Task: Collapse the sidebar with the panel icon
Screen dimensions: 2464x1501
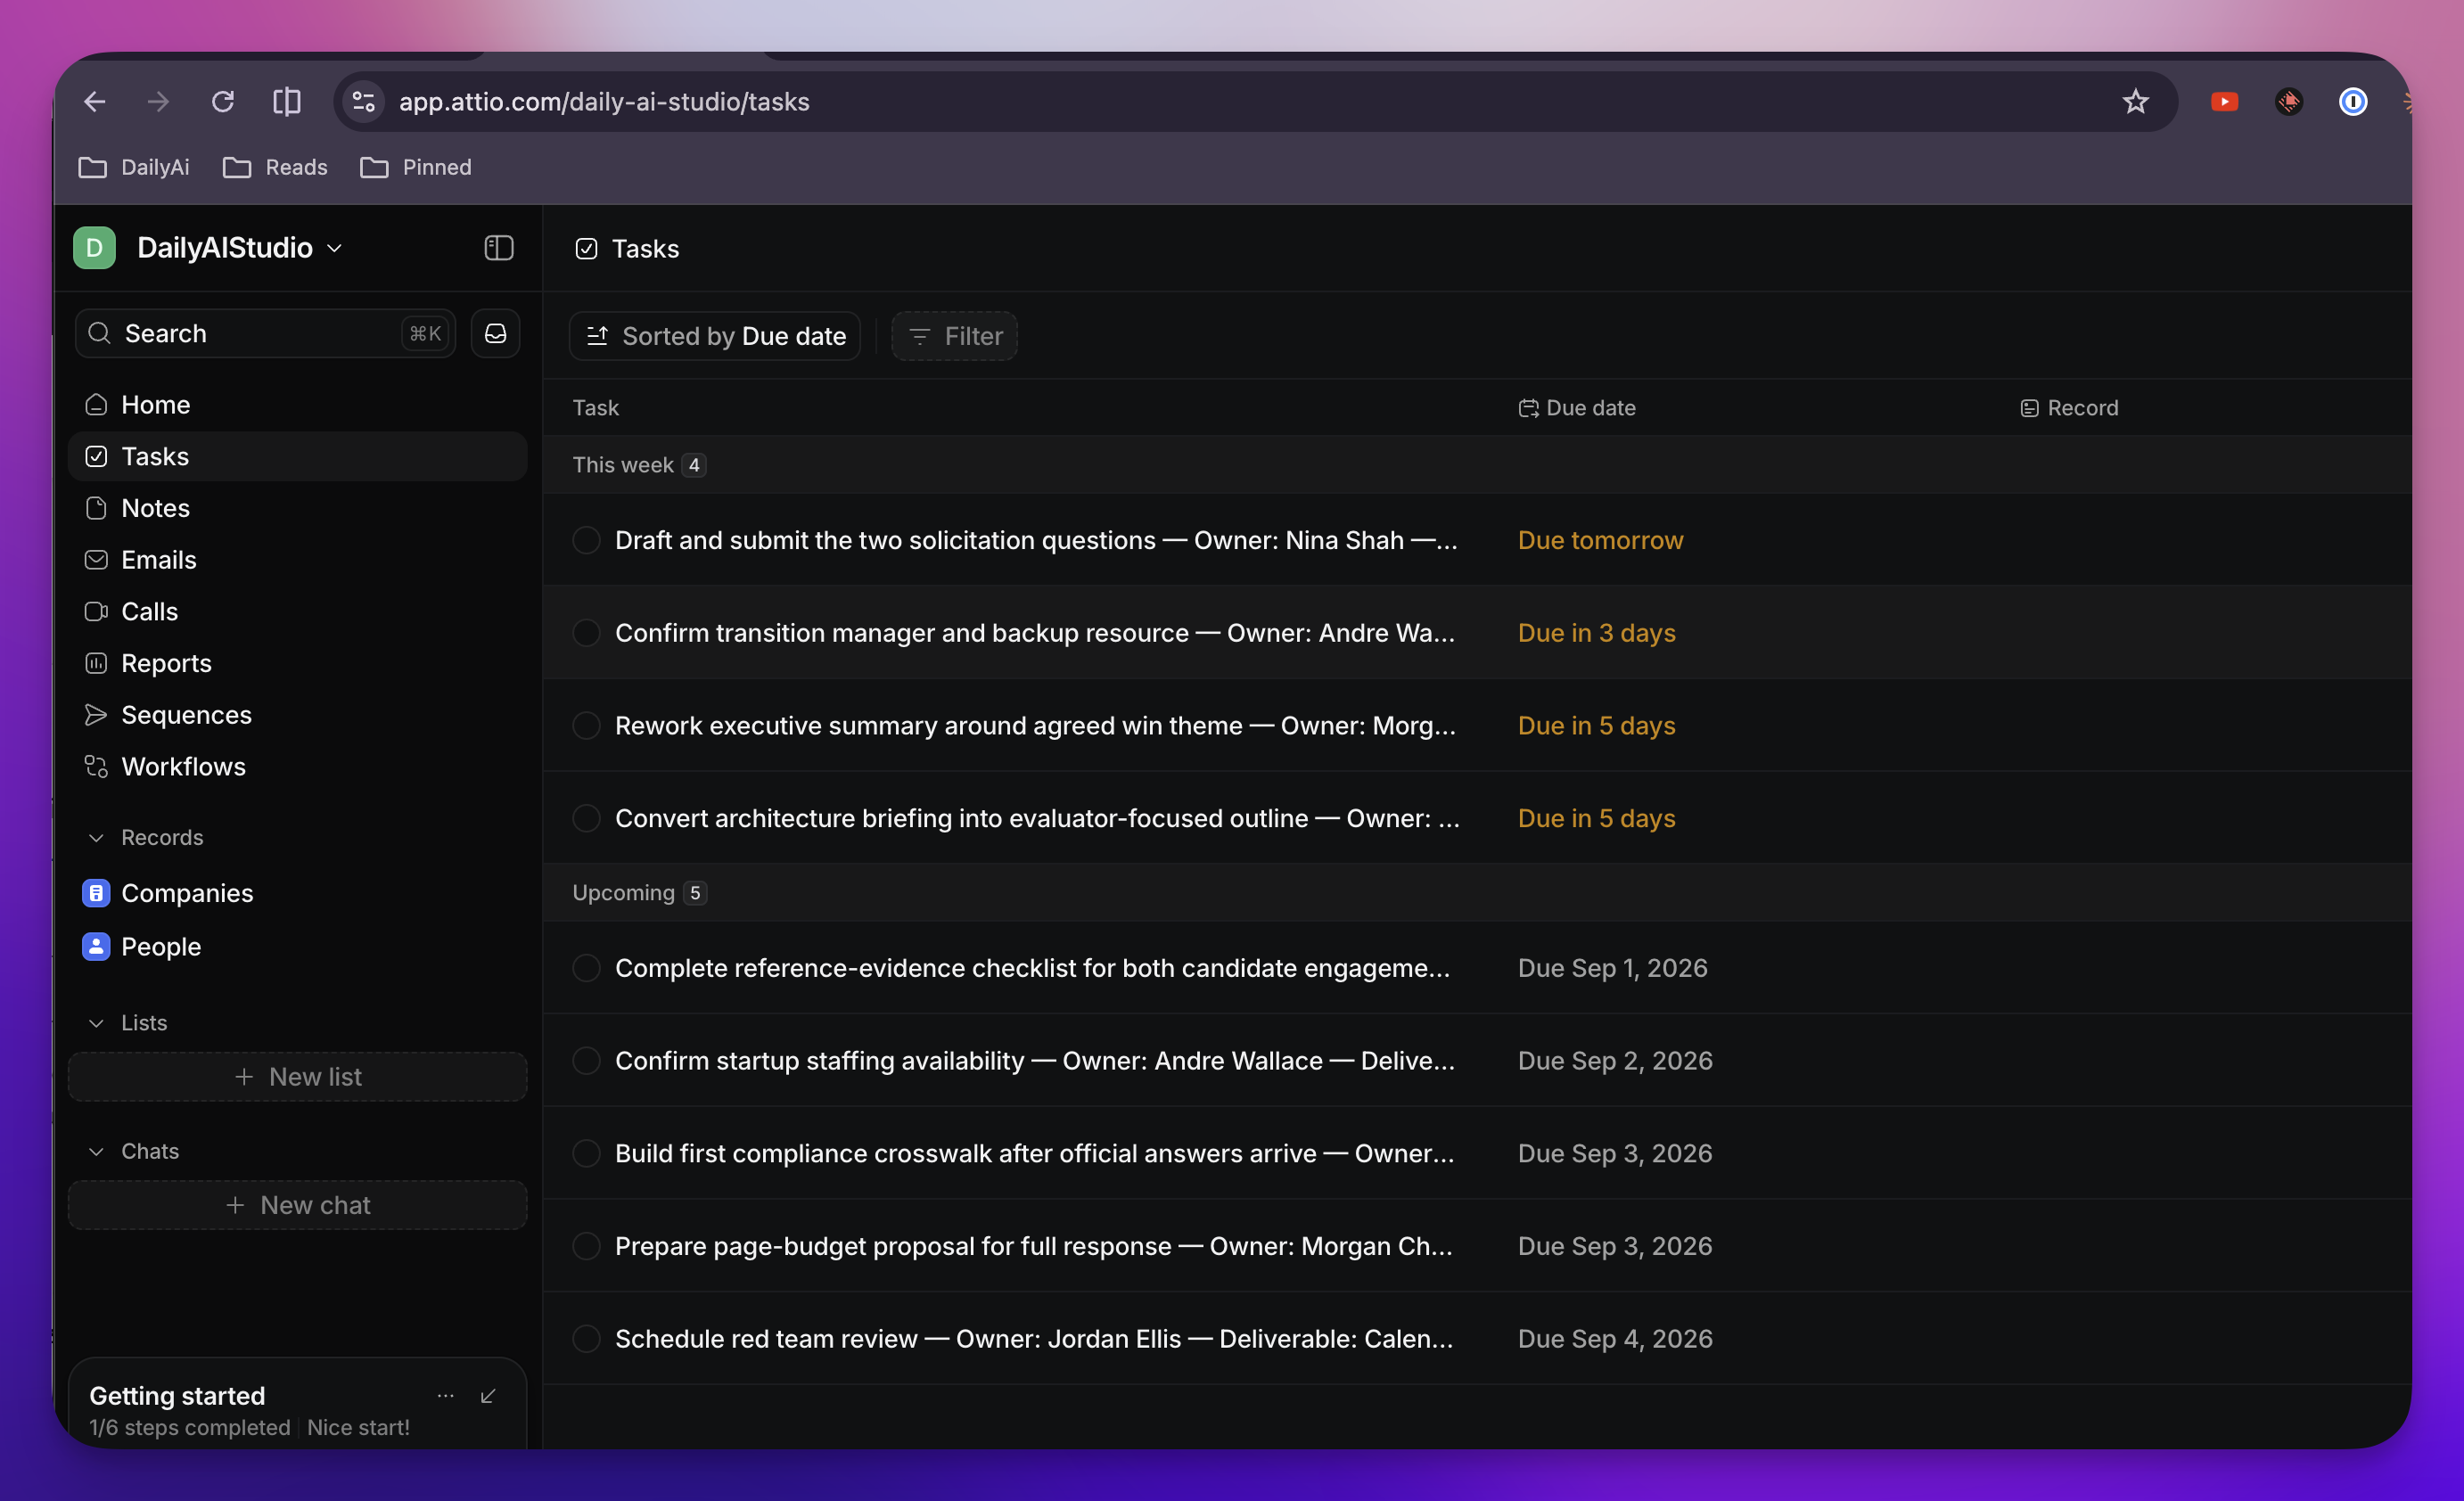Action: pyautogui.click(x=498, y=248)
